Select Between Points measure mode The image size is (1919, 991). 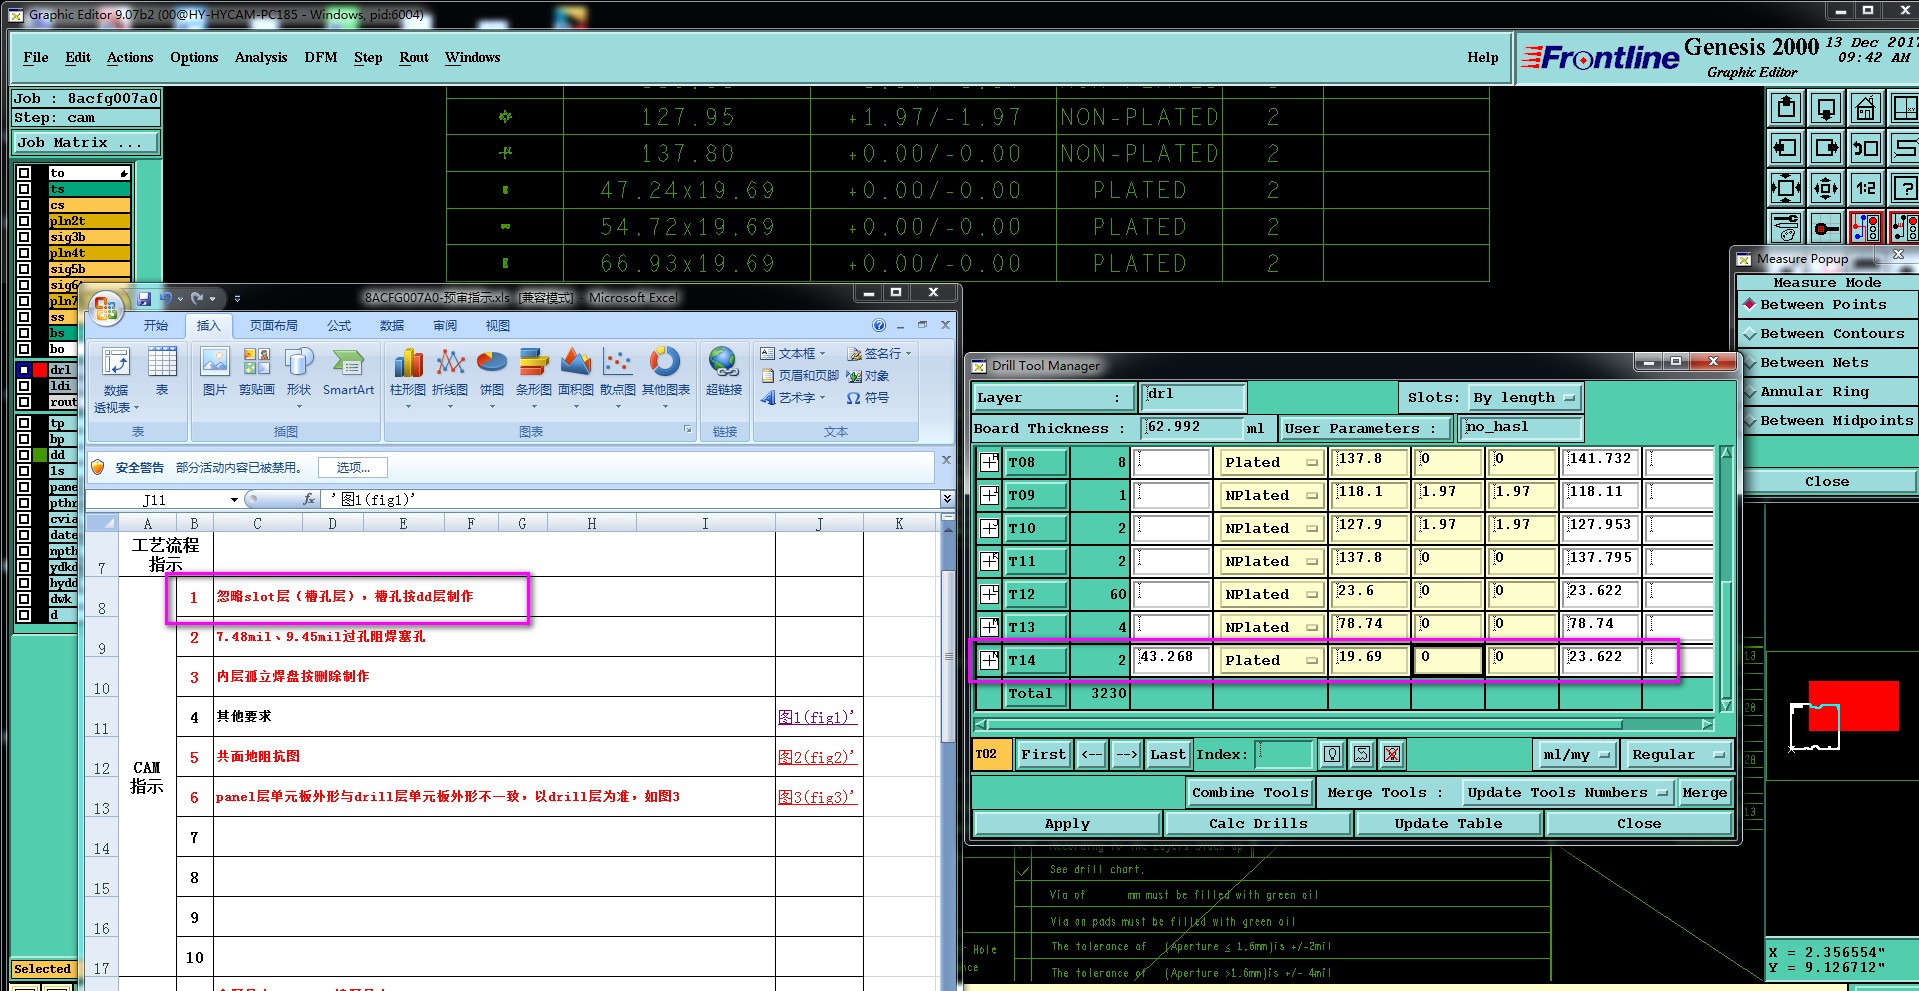[1827, 305]
